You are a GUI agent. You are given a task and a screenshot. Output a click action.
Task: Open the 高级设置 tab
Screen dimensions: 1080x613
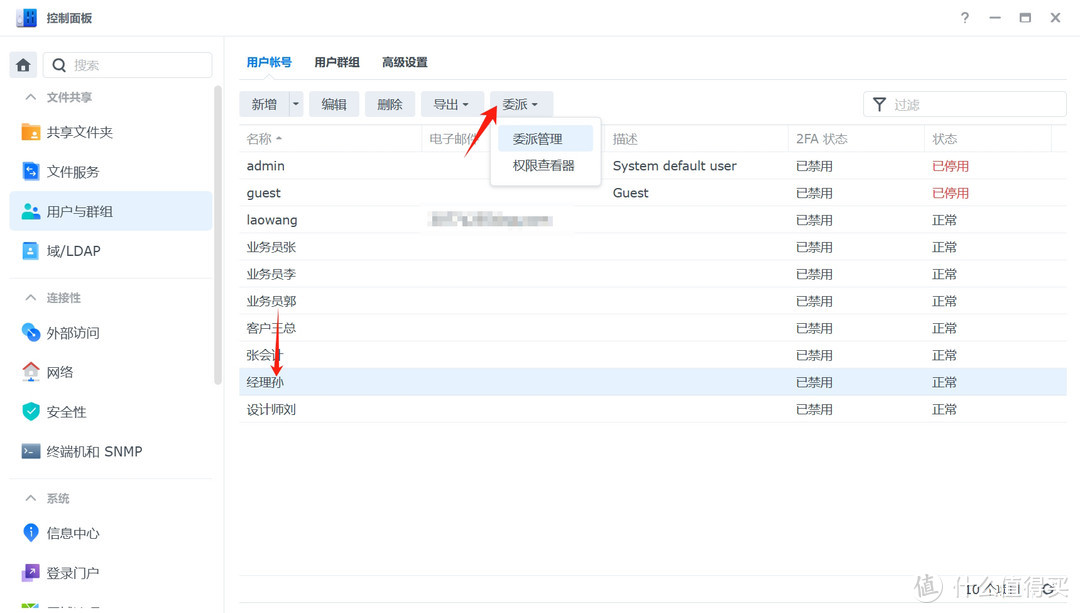(x=404, y=61)
